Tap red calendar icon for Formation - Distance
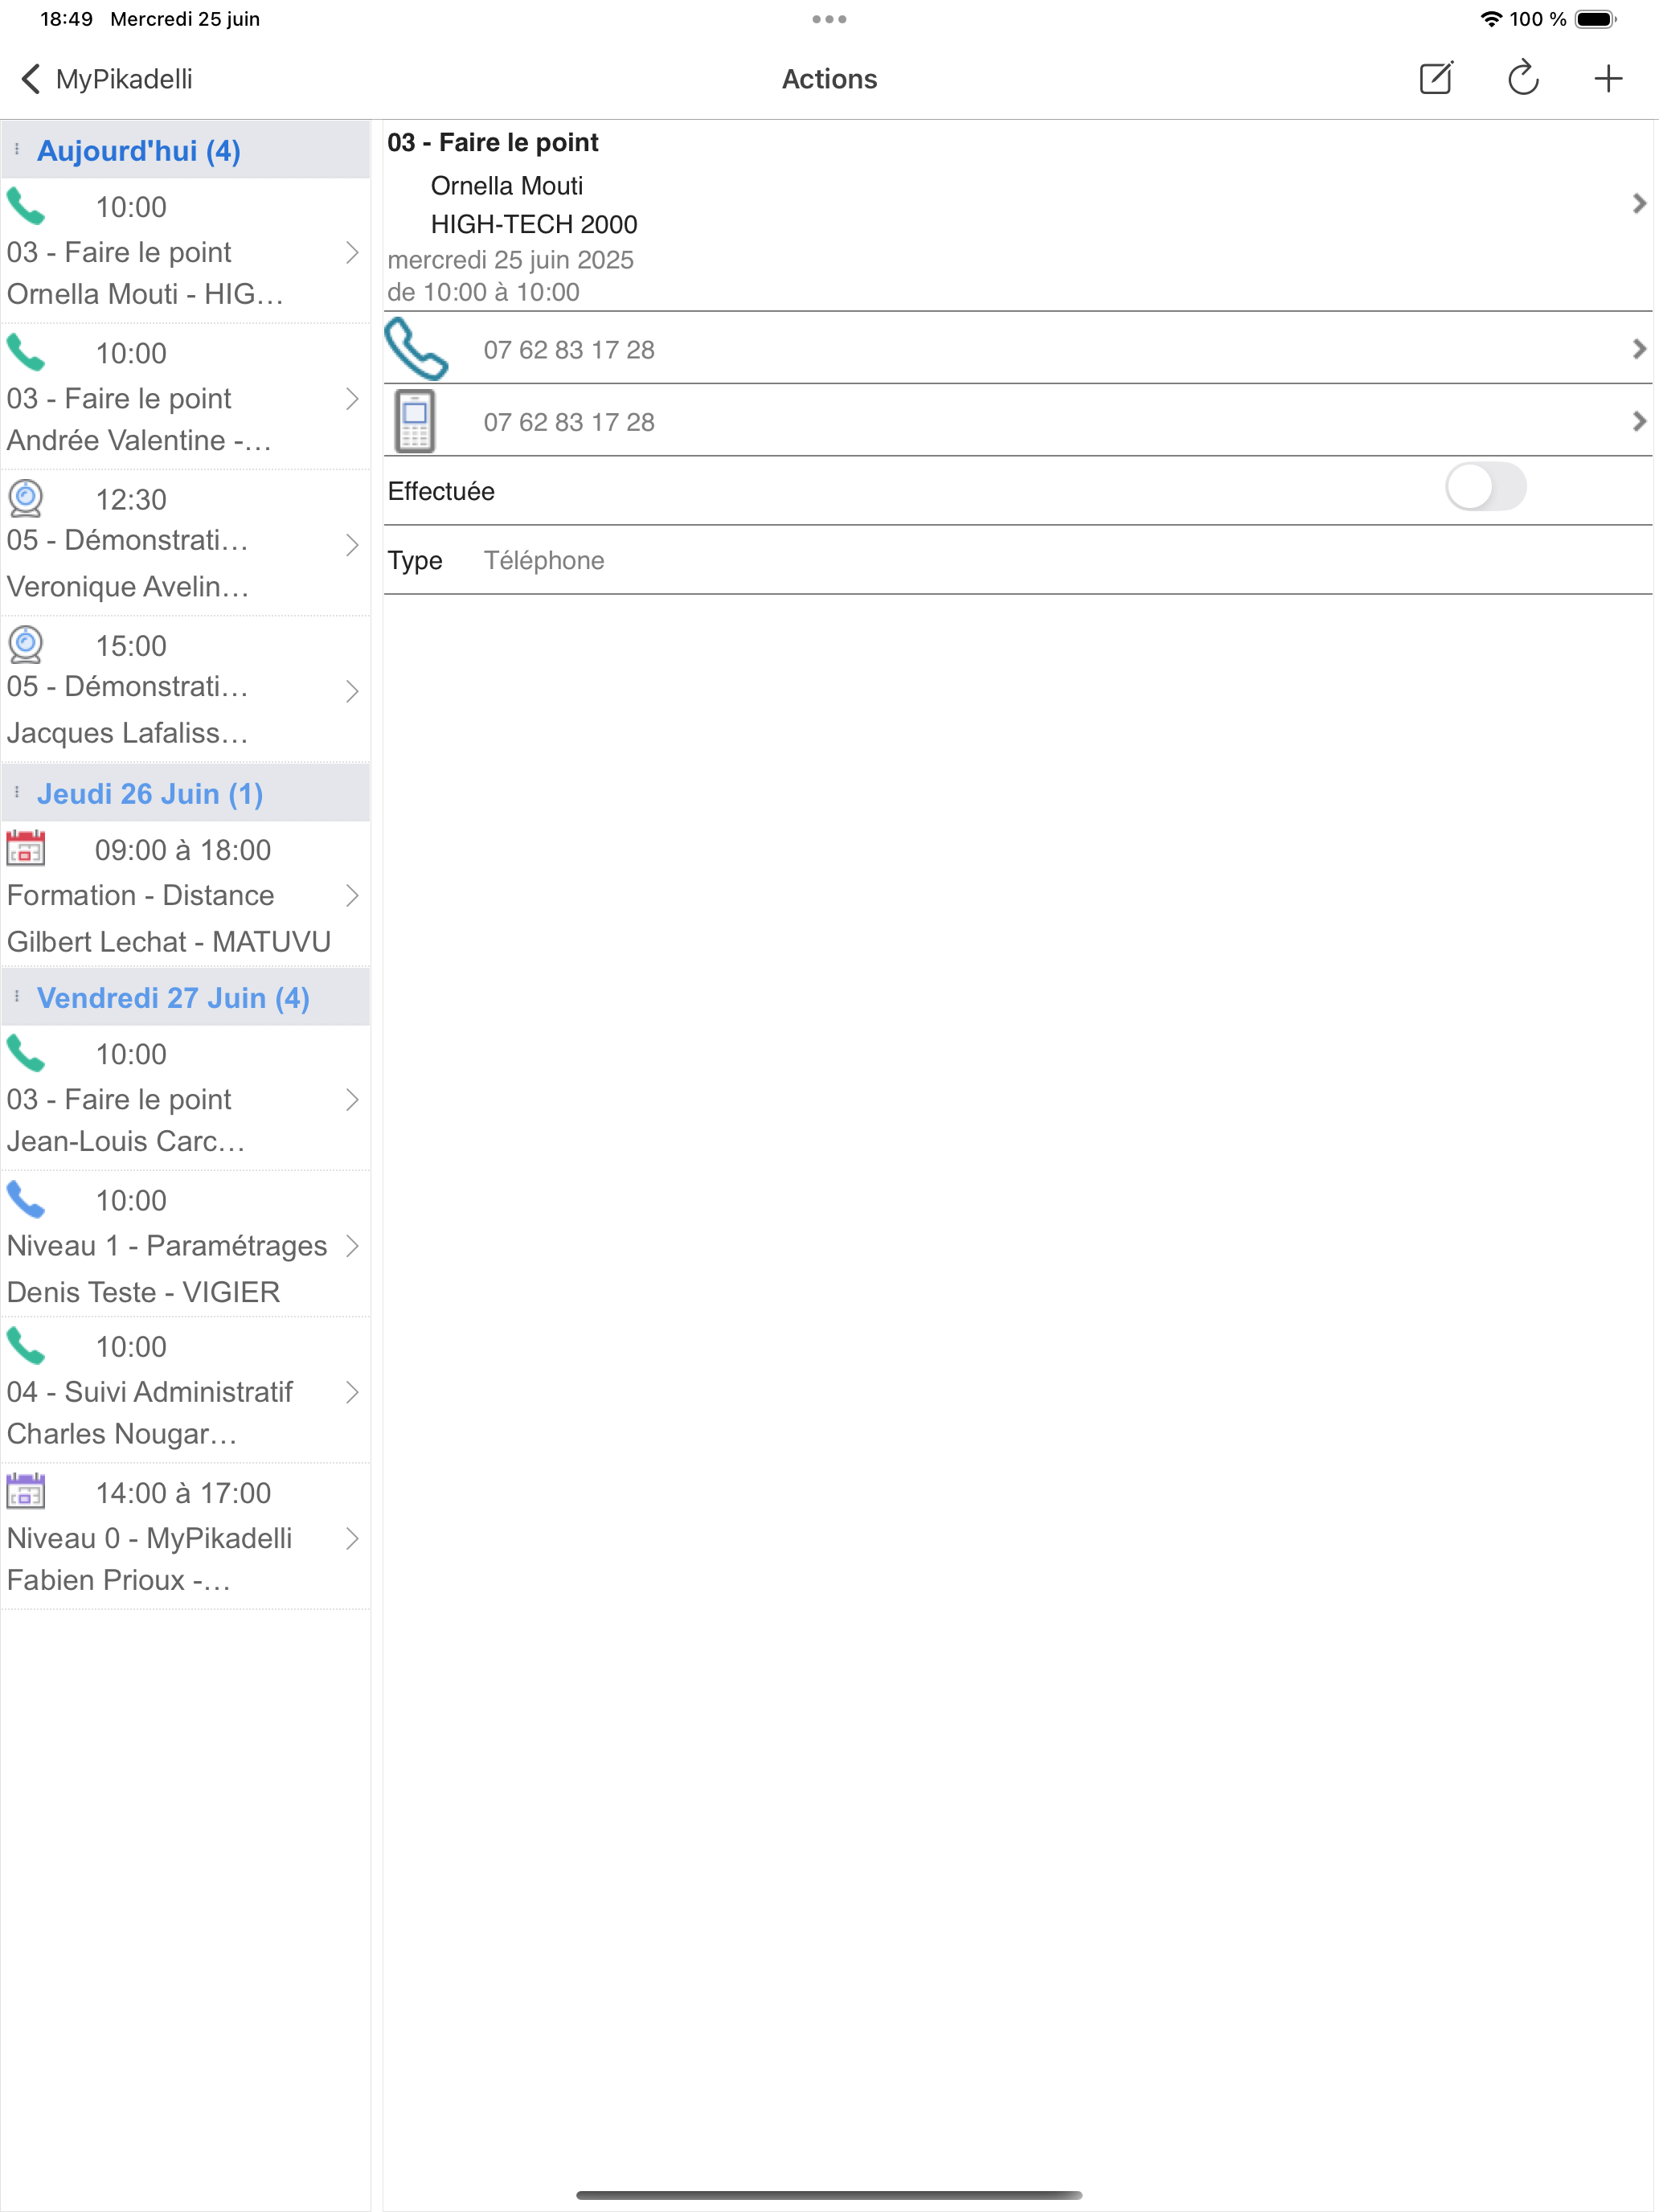 click(x=26, y=848)
